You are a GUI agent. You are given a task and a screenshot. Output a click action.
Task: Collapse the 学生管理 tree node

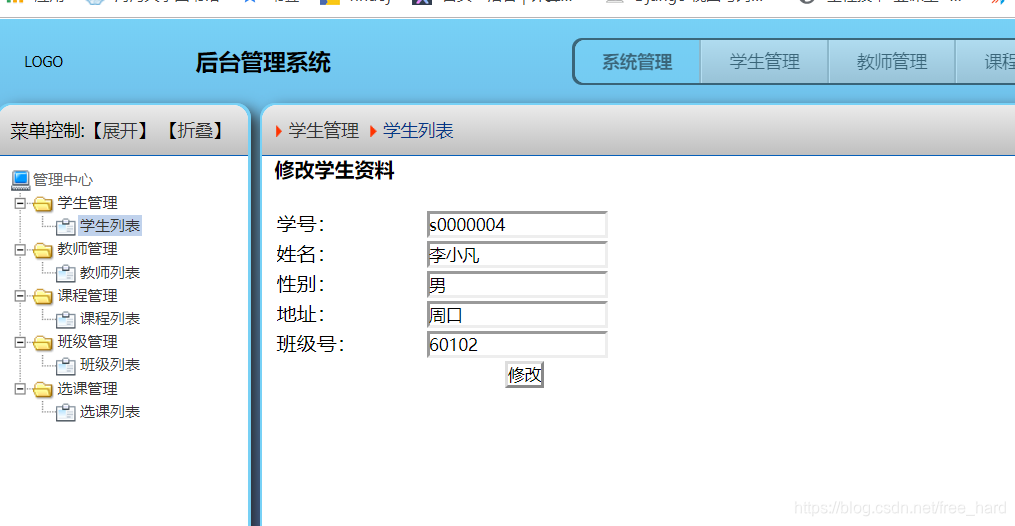[20, 203]
